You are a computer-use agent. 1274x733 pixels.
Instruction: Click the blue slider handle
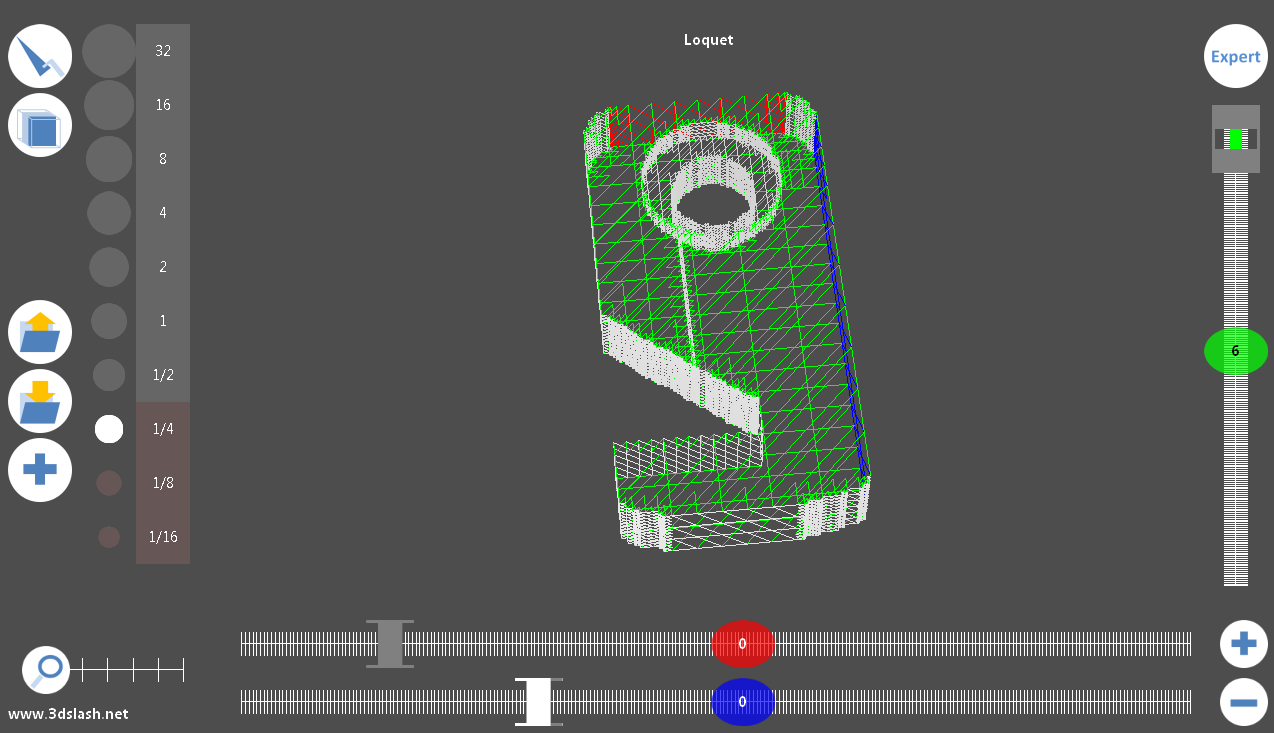pyautogui.click(x=742, y=702)
